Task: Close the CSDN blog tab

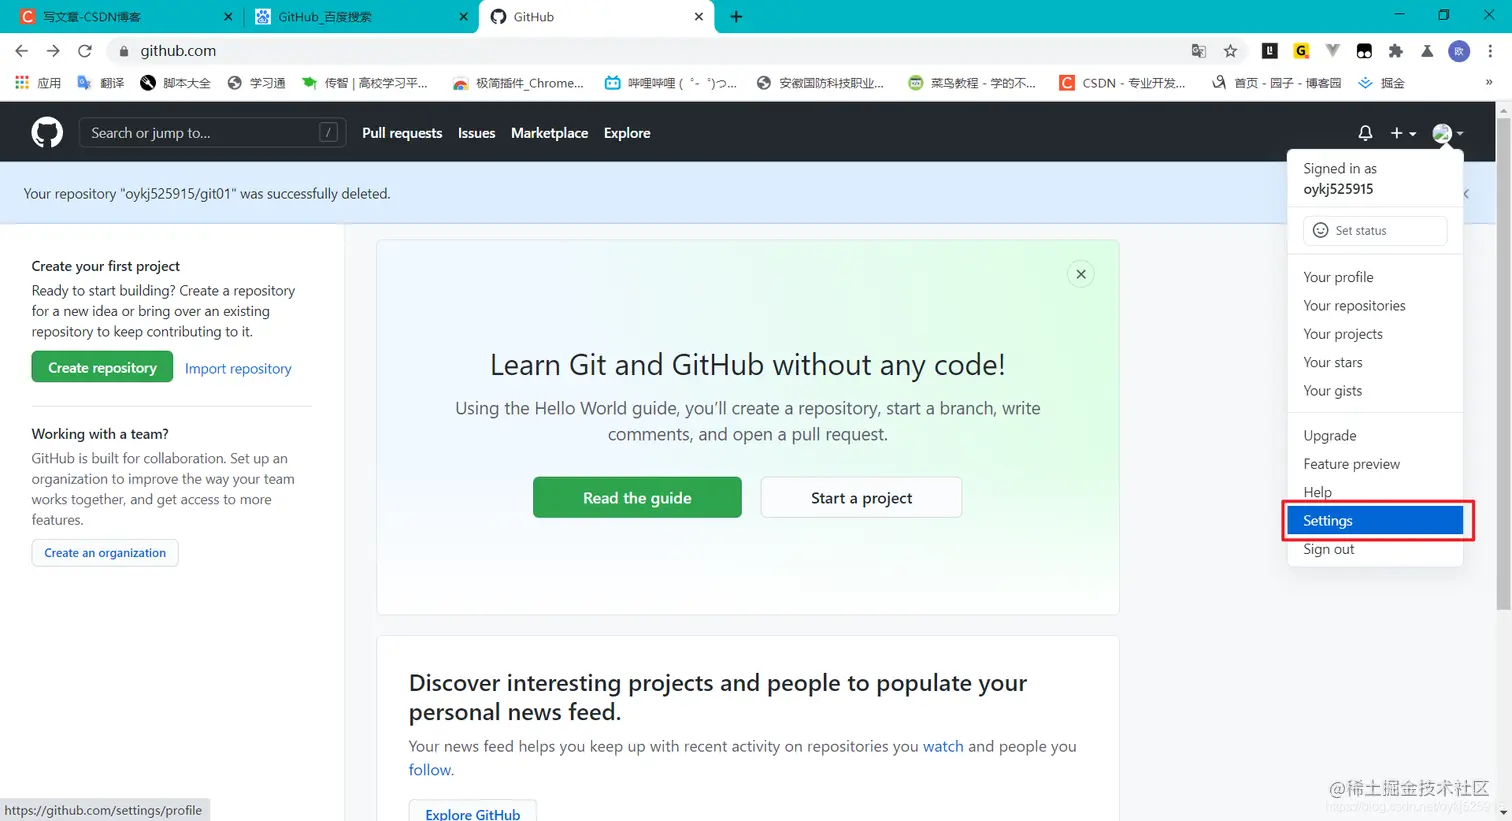Action: pos(228,17)
